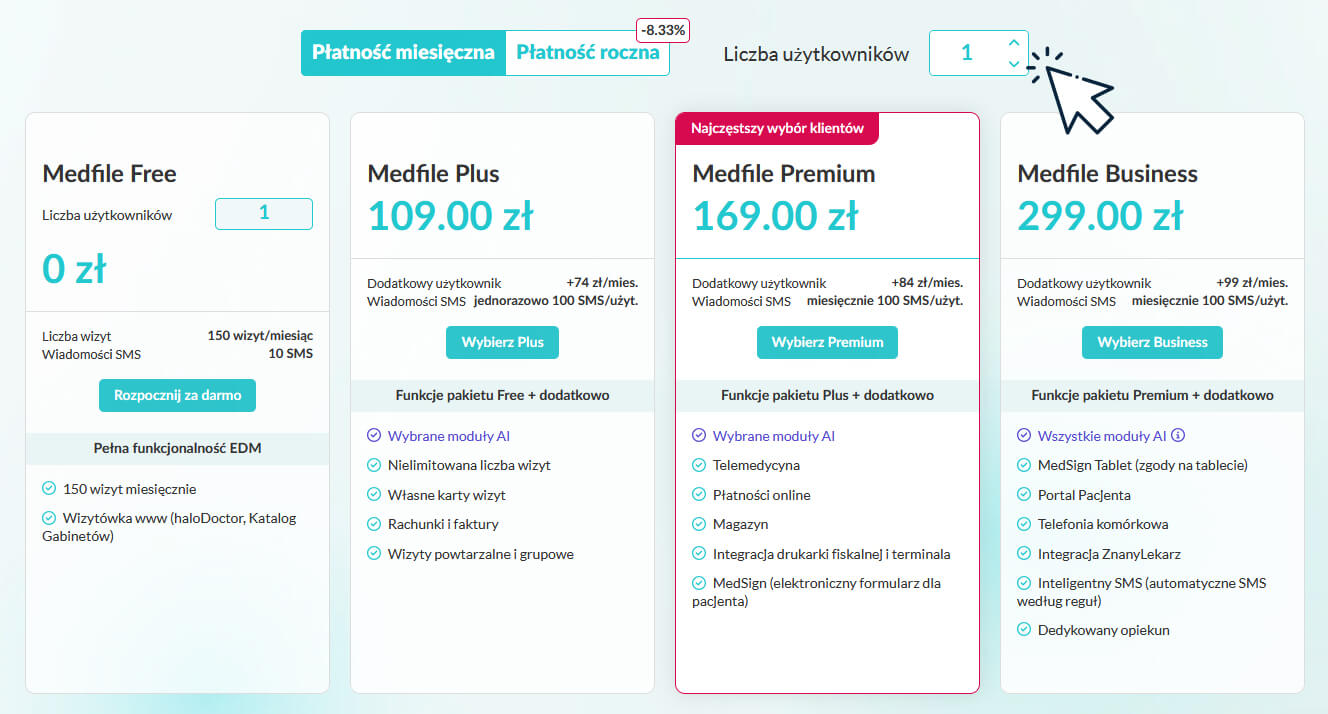Screen dimensions: 1328x714
Task: Click the Wybierz Premium button
Action: click(x=827, y=342)
